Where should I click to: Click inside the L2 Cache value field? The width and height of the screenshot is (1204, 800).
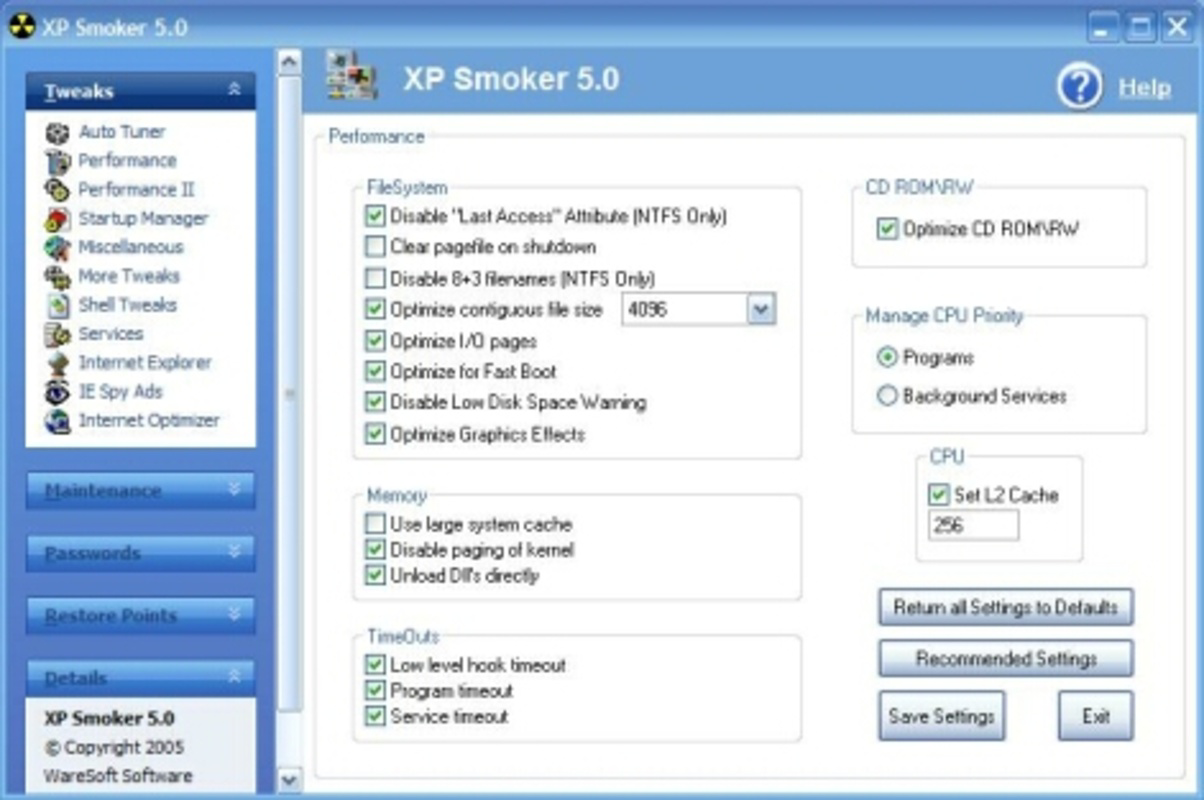point(970,525)
